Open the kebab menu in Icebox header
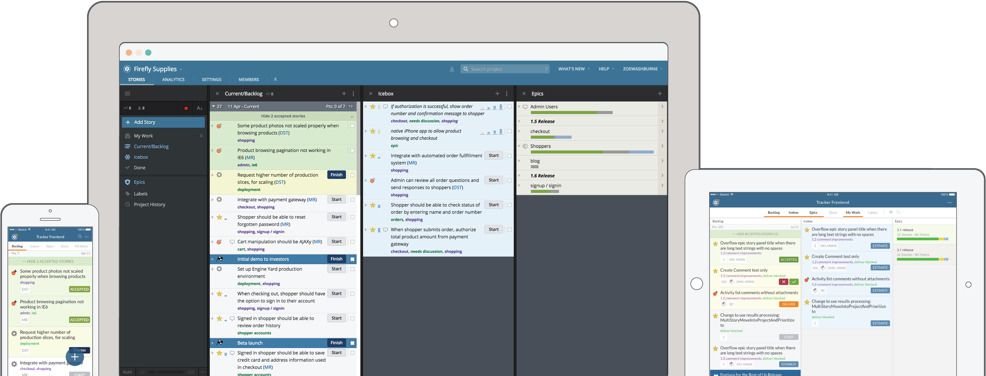This screenshot has height=376, width=986. pyautogui.click(x=507, y=94)
